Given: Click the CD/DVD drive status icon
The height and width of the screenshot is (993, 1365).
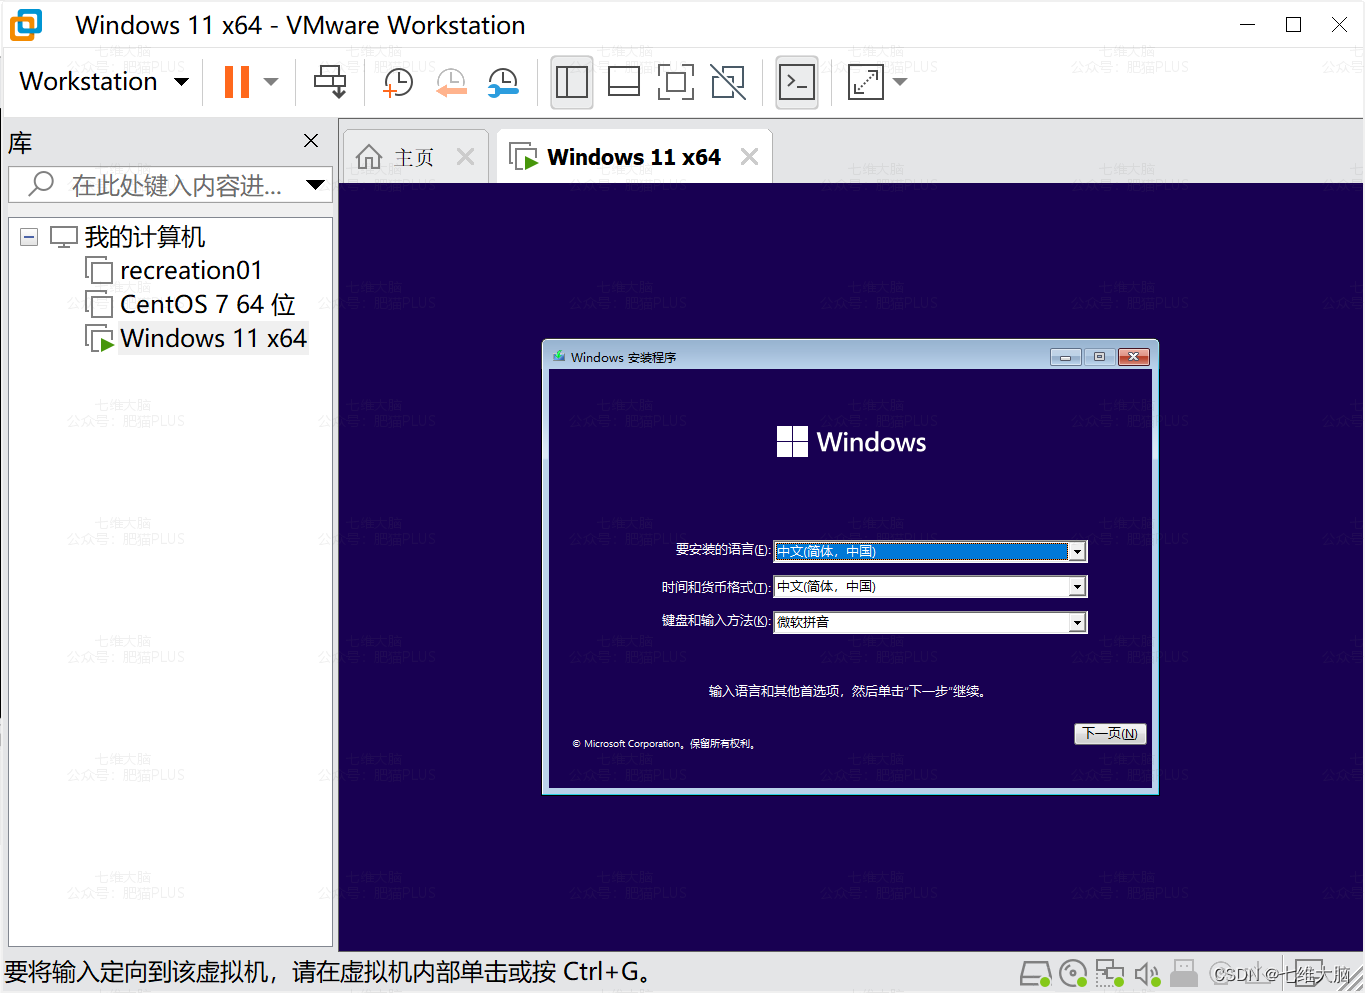Looking at the screenshot, I should 1073,973.
